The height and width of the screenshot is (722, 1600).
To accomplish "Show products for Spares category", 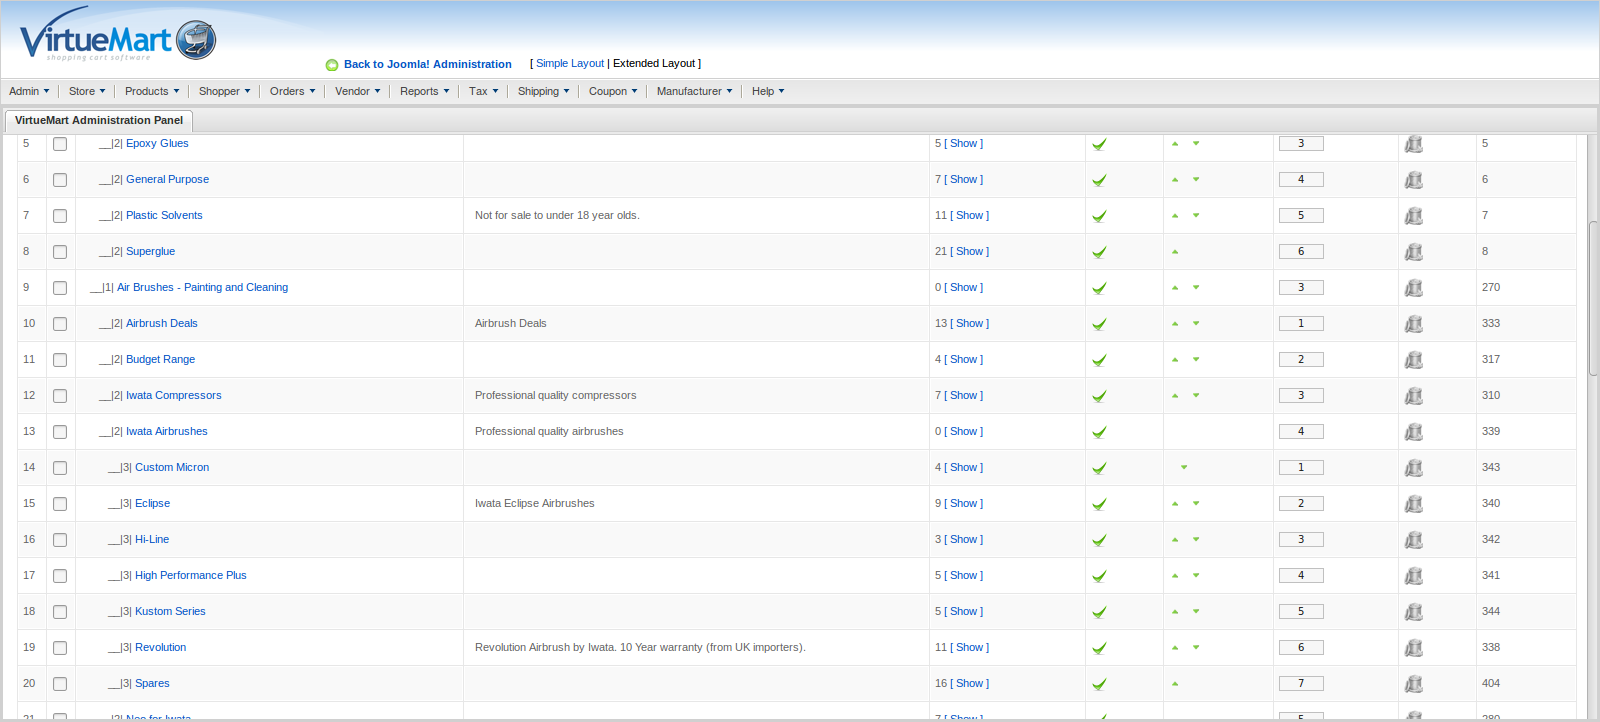I will coord(970,683).
